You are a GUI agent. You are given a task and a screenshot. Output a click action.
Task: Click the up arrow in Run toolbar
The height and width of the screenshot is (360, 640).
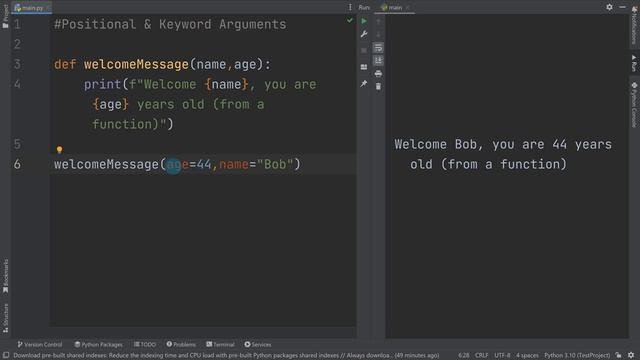pos(378,21)
